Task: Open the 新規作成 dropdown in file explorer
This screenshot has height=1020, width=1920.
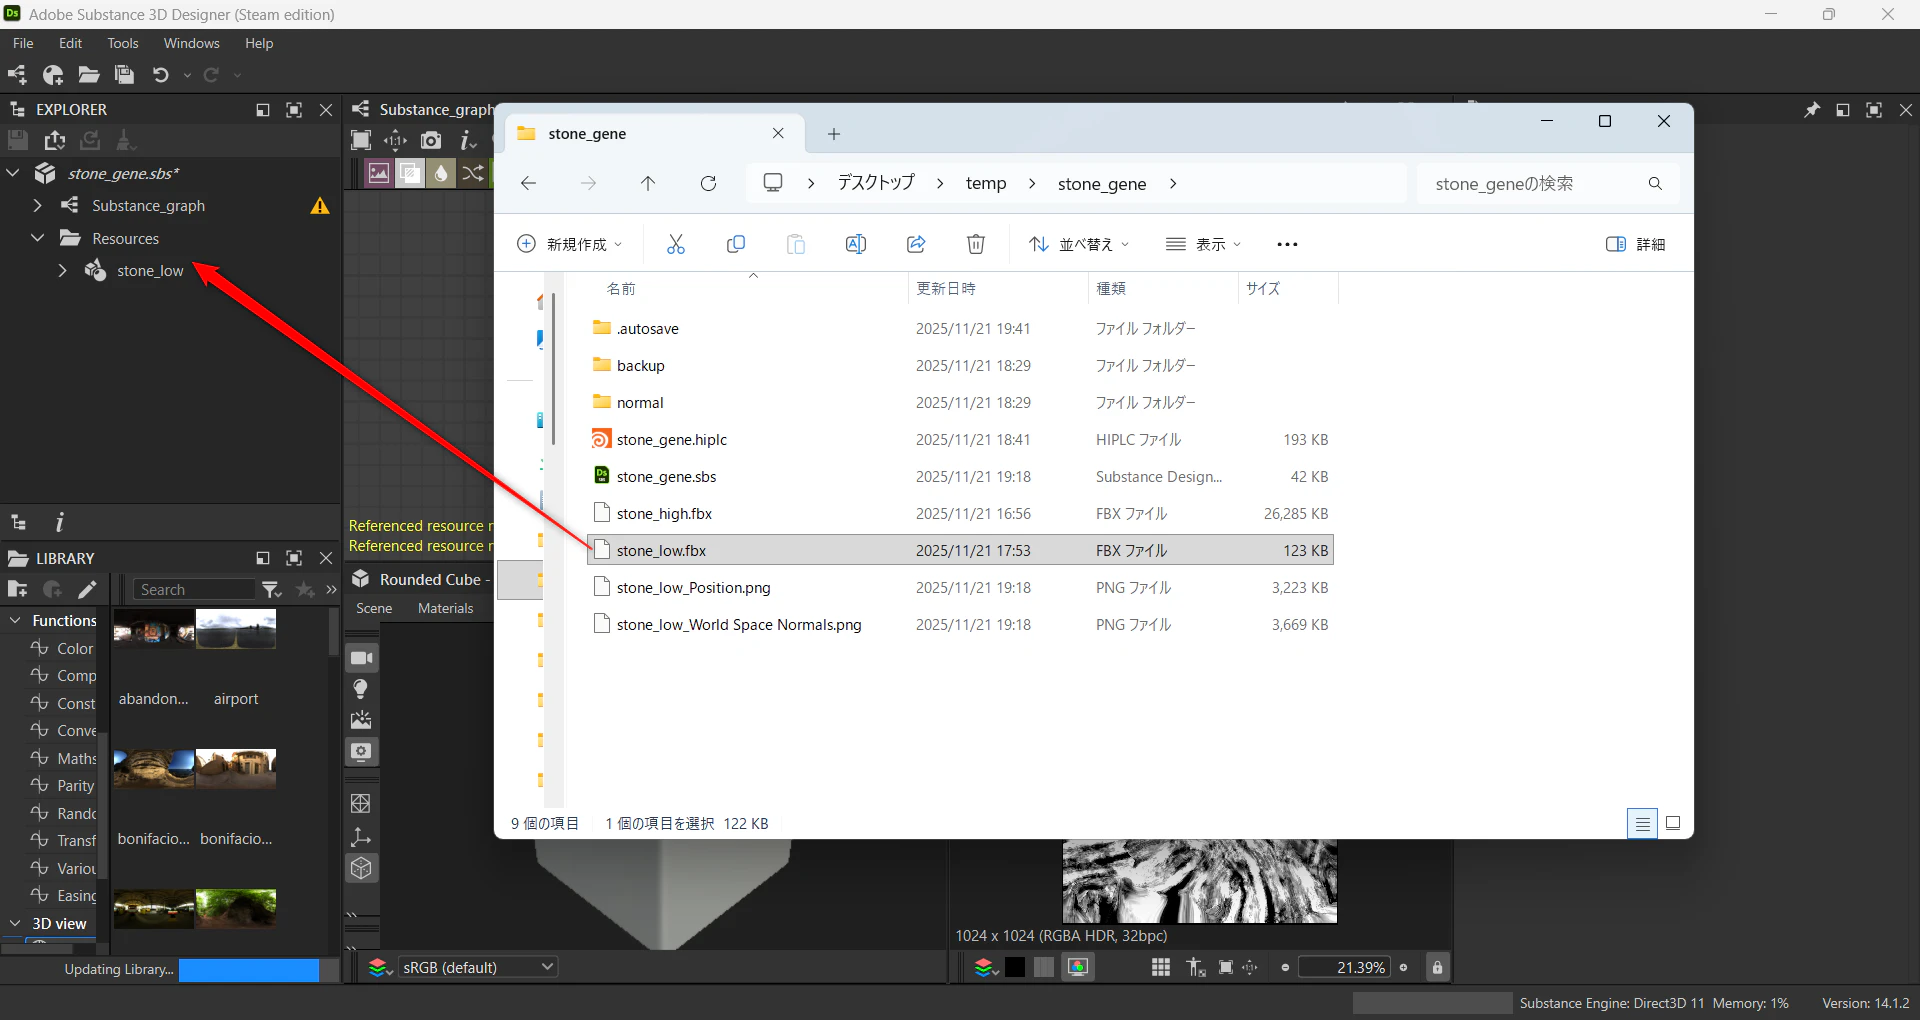Action: coord(569,244)
